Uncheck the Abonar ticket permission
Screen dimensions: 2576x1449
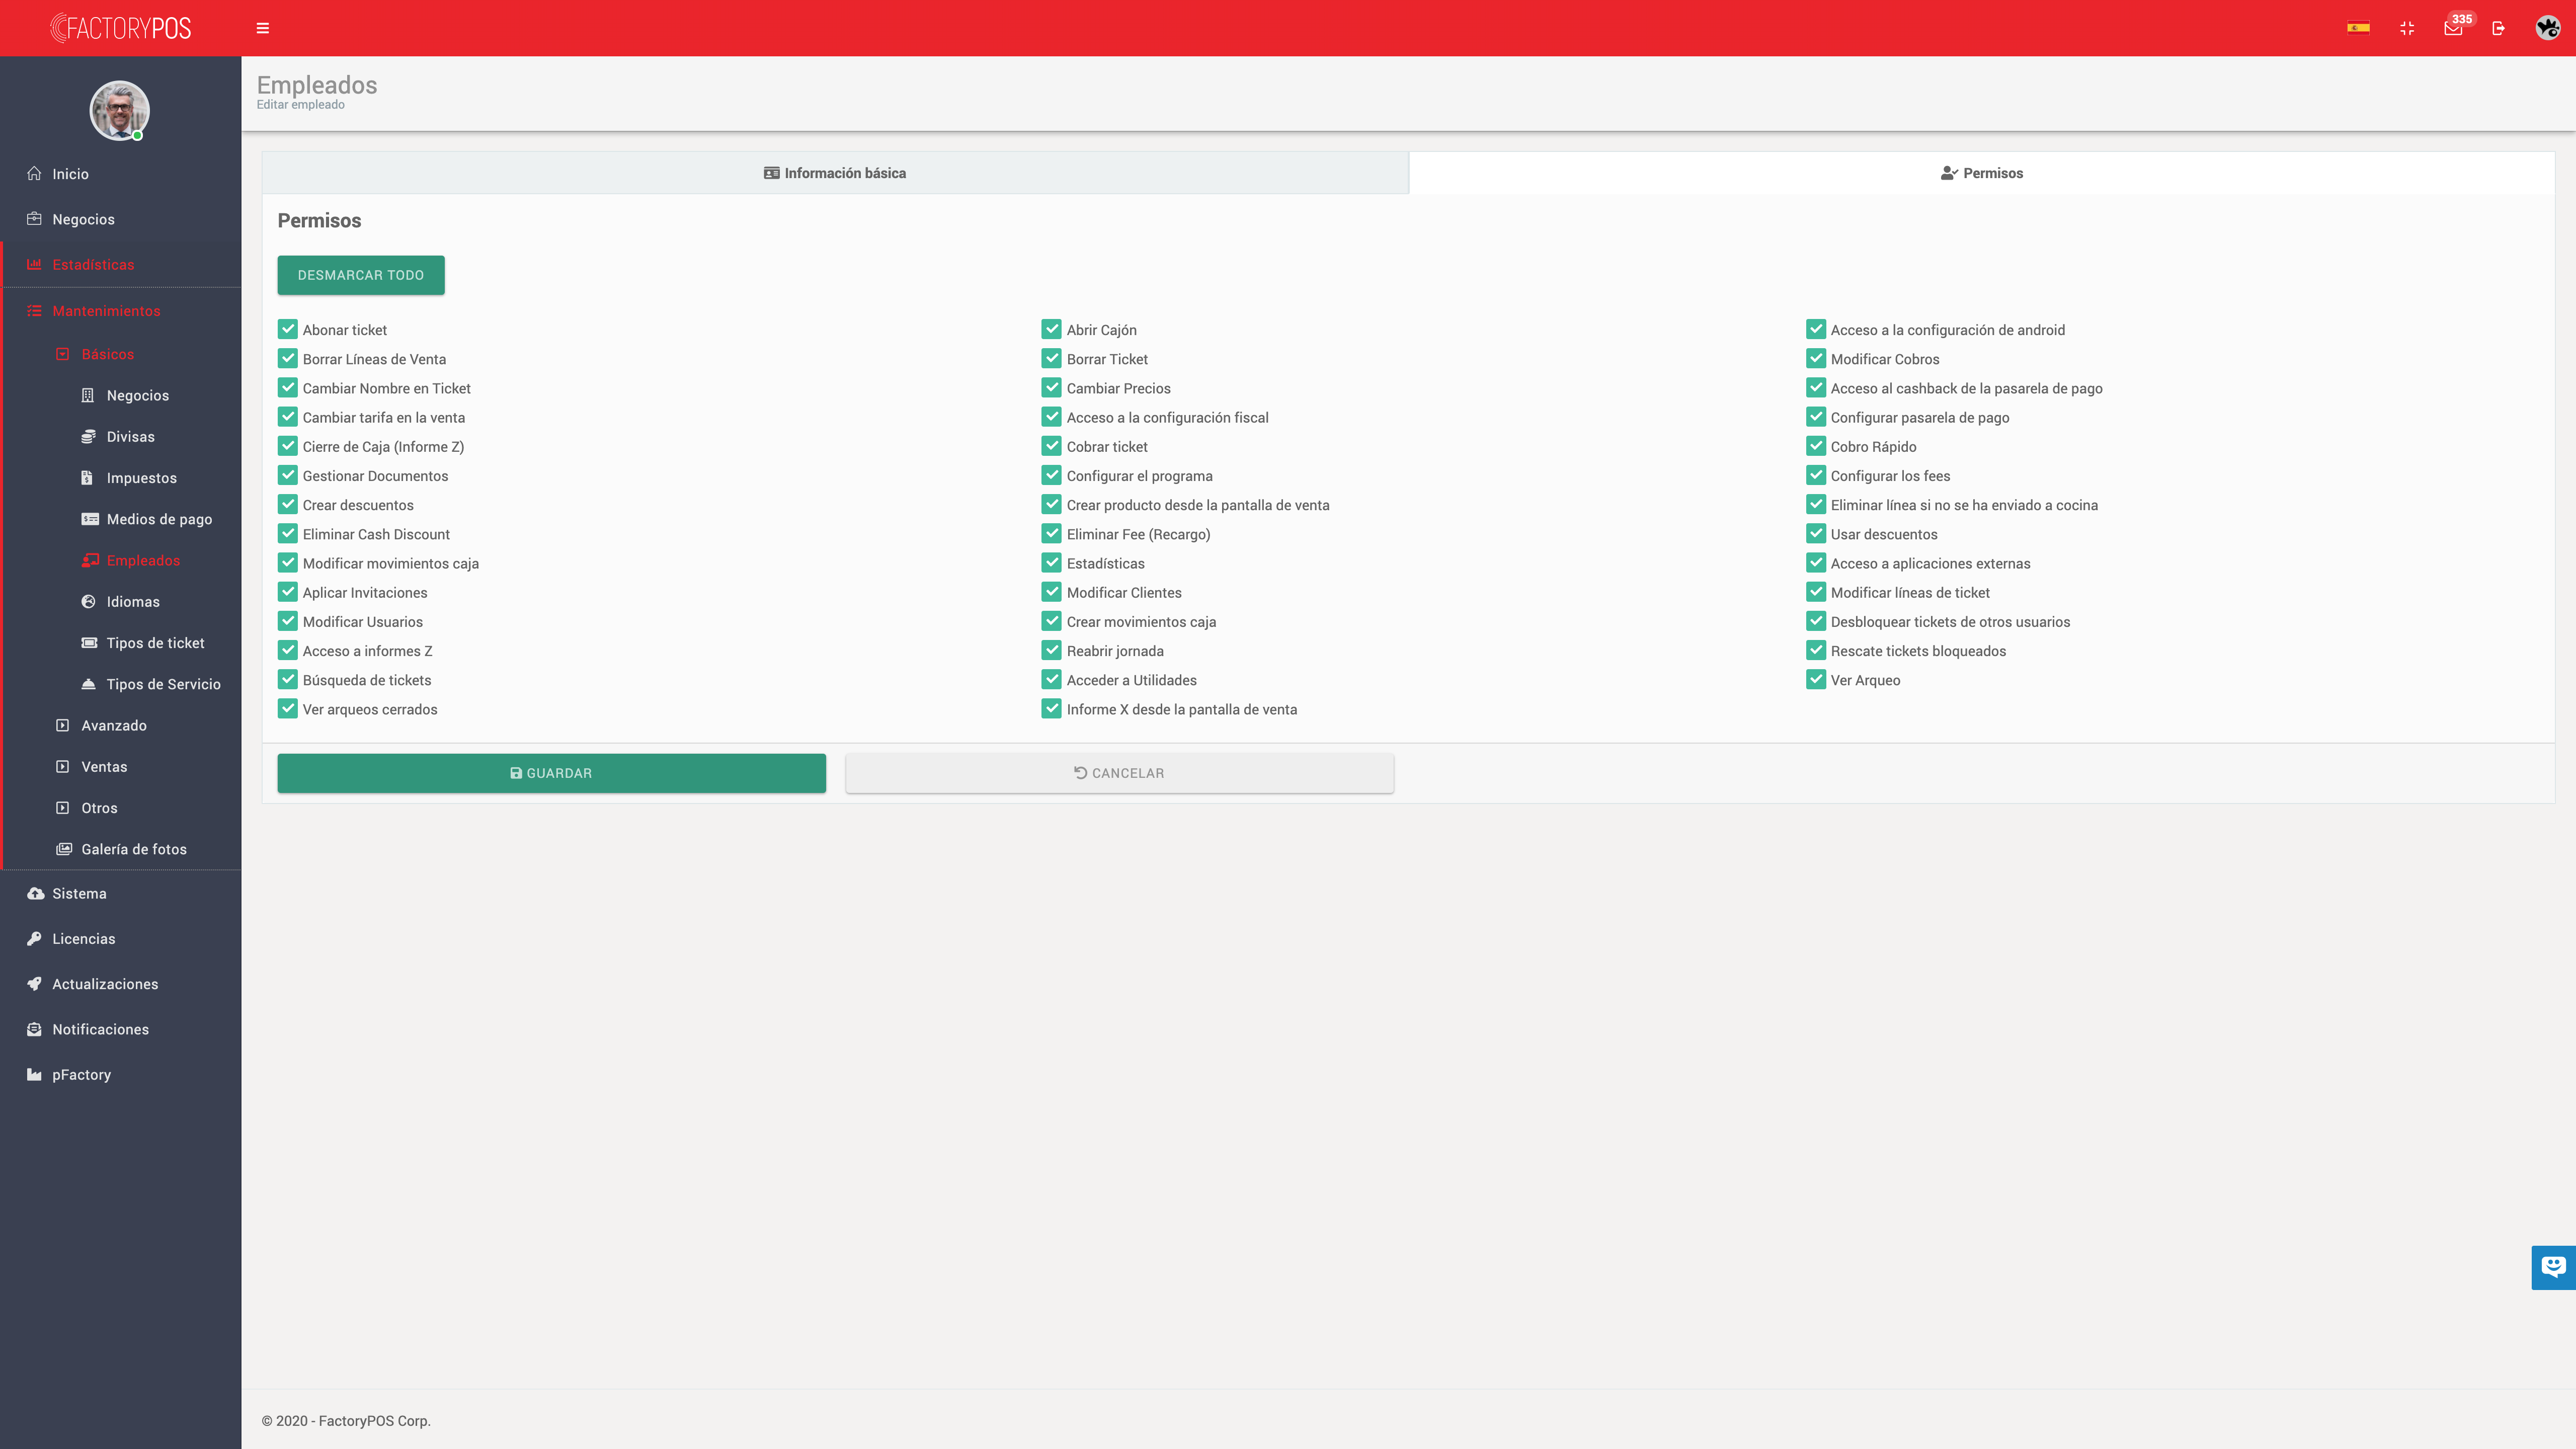coord(288,329)
